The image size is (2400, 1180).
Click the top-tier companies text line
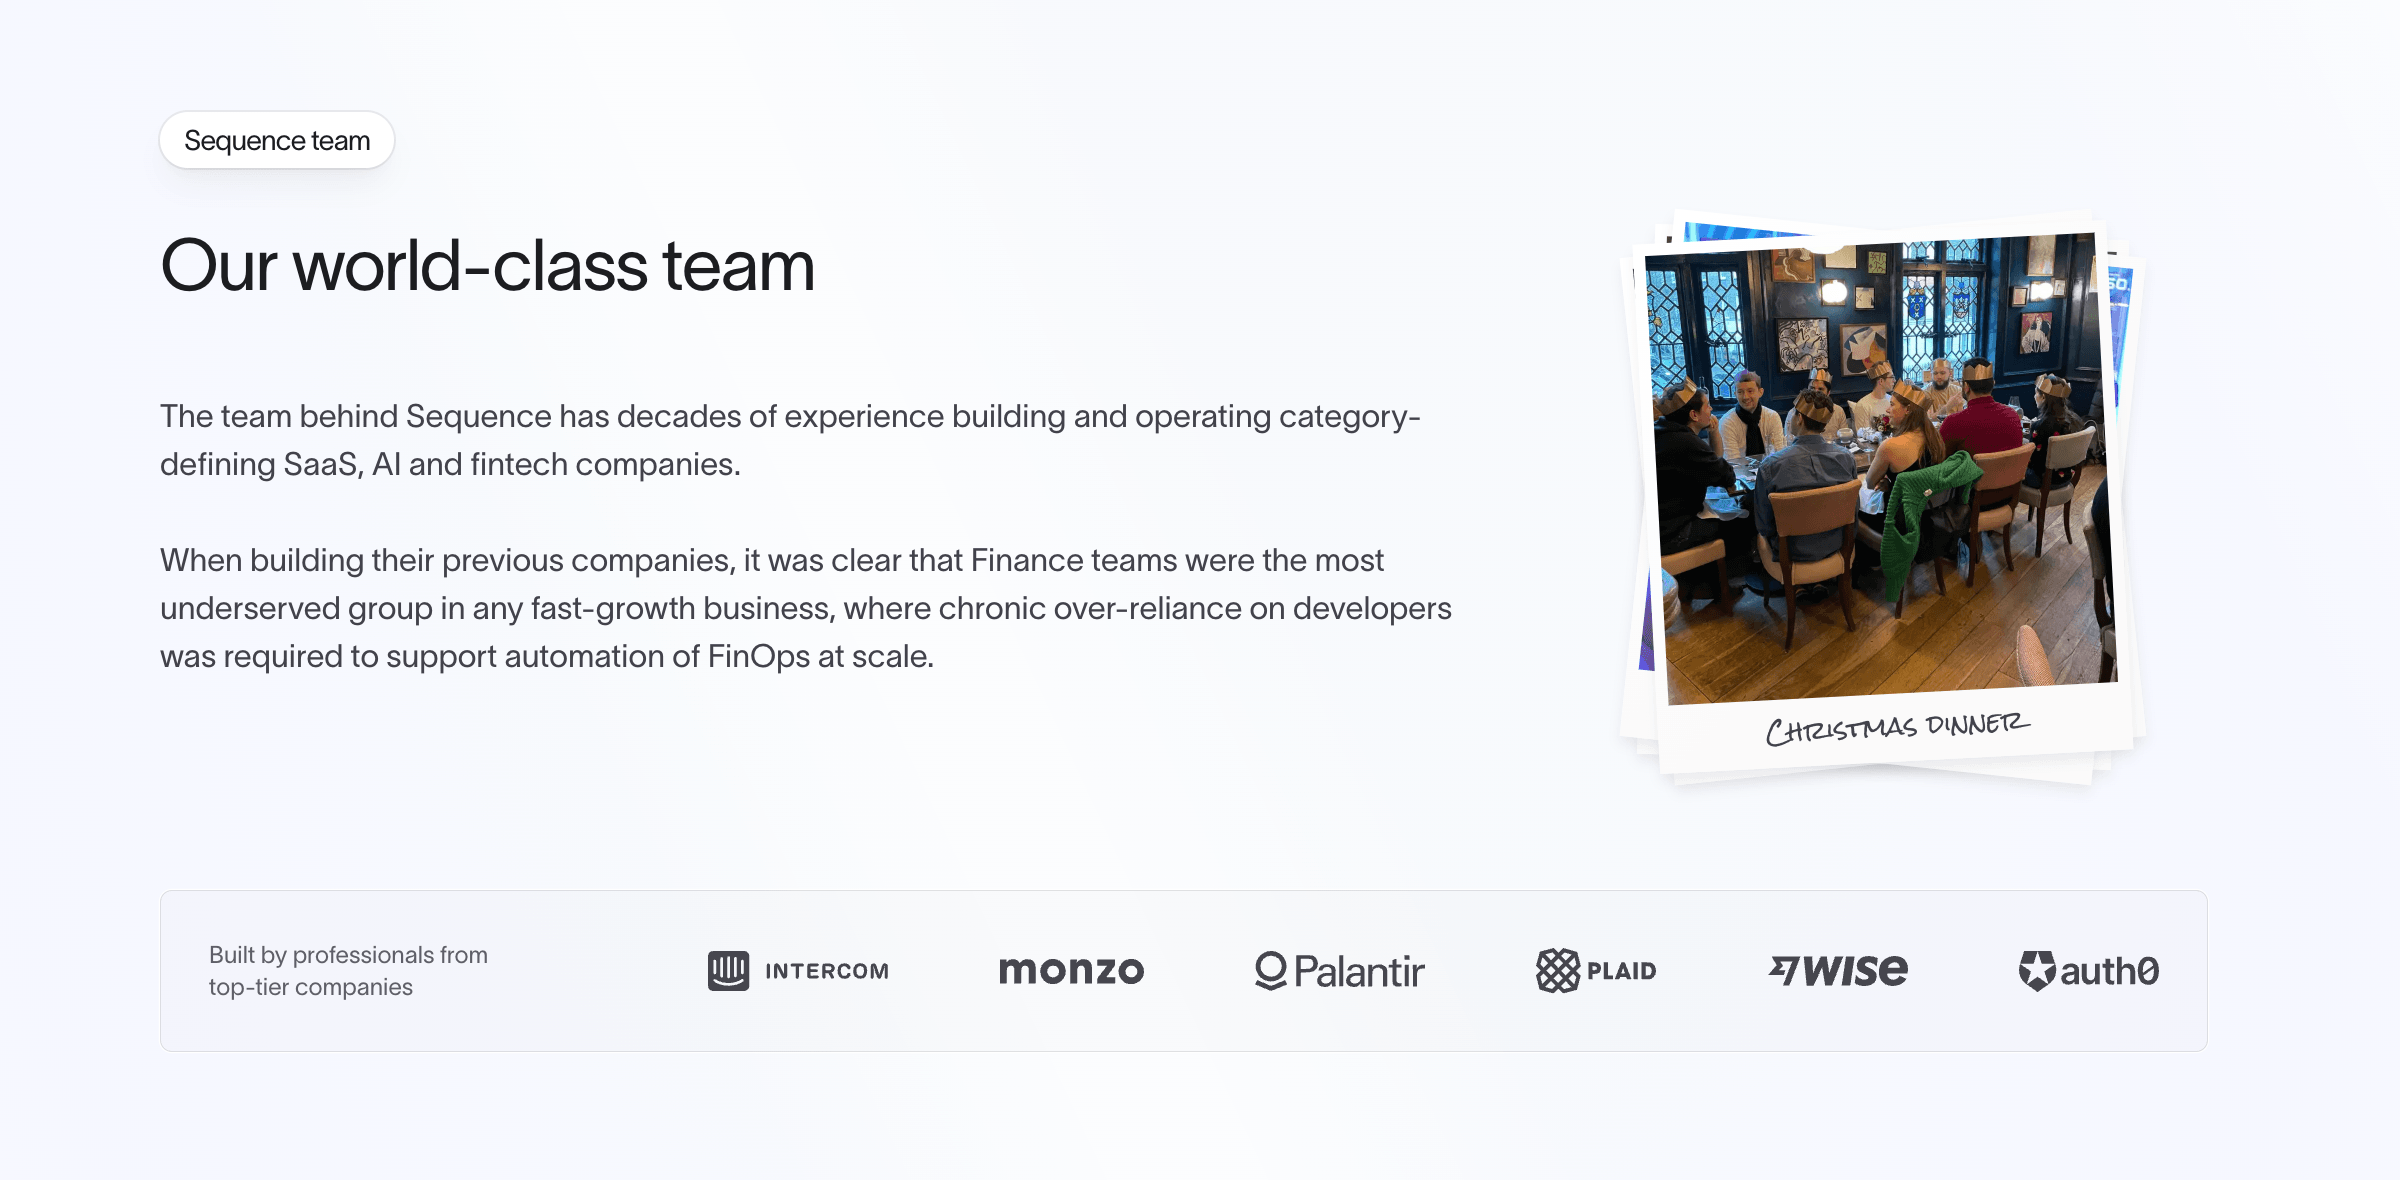tap(311, 987)
